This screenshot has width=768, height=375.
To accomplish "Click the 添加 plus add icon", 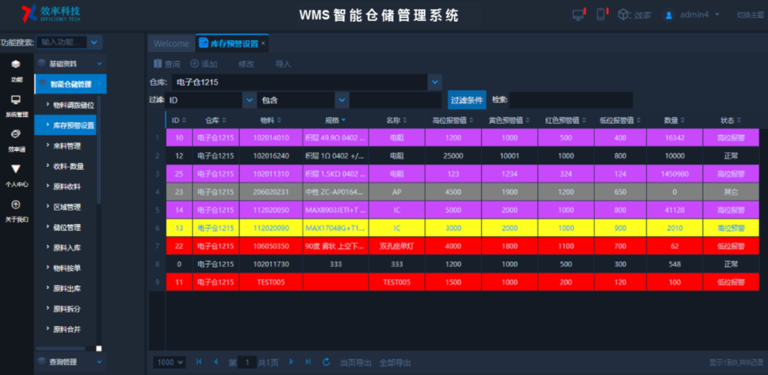I will coord(194,64).
